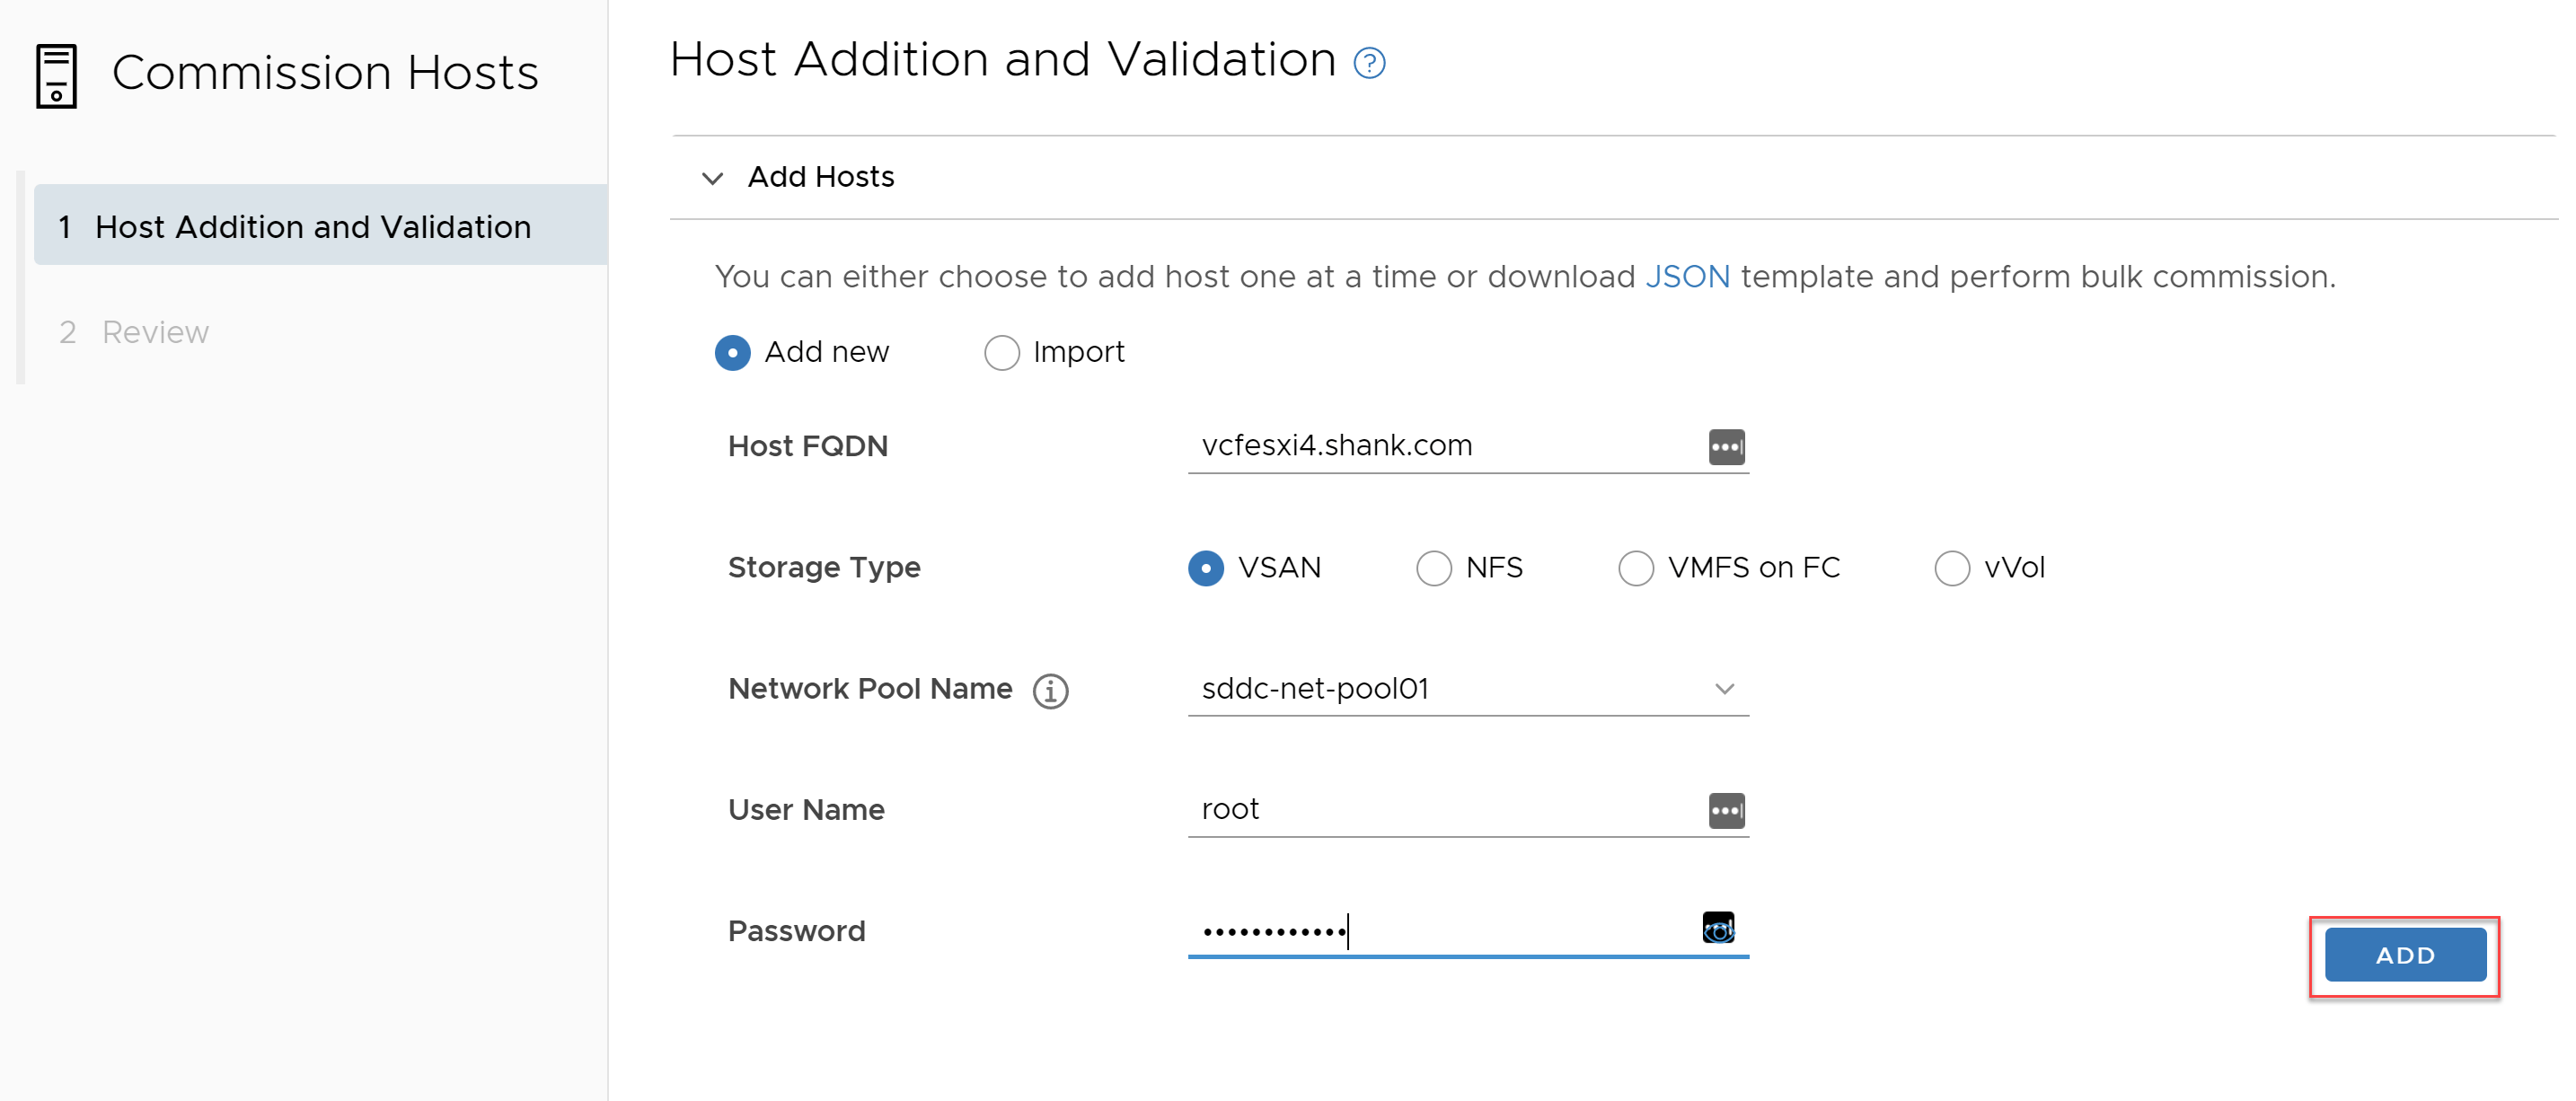Click the password manager icon in Password field

(1718, 928)
